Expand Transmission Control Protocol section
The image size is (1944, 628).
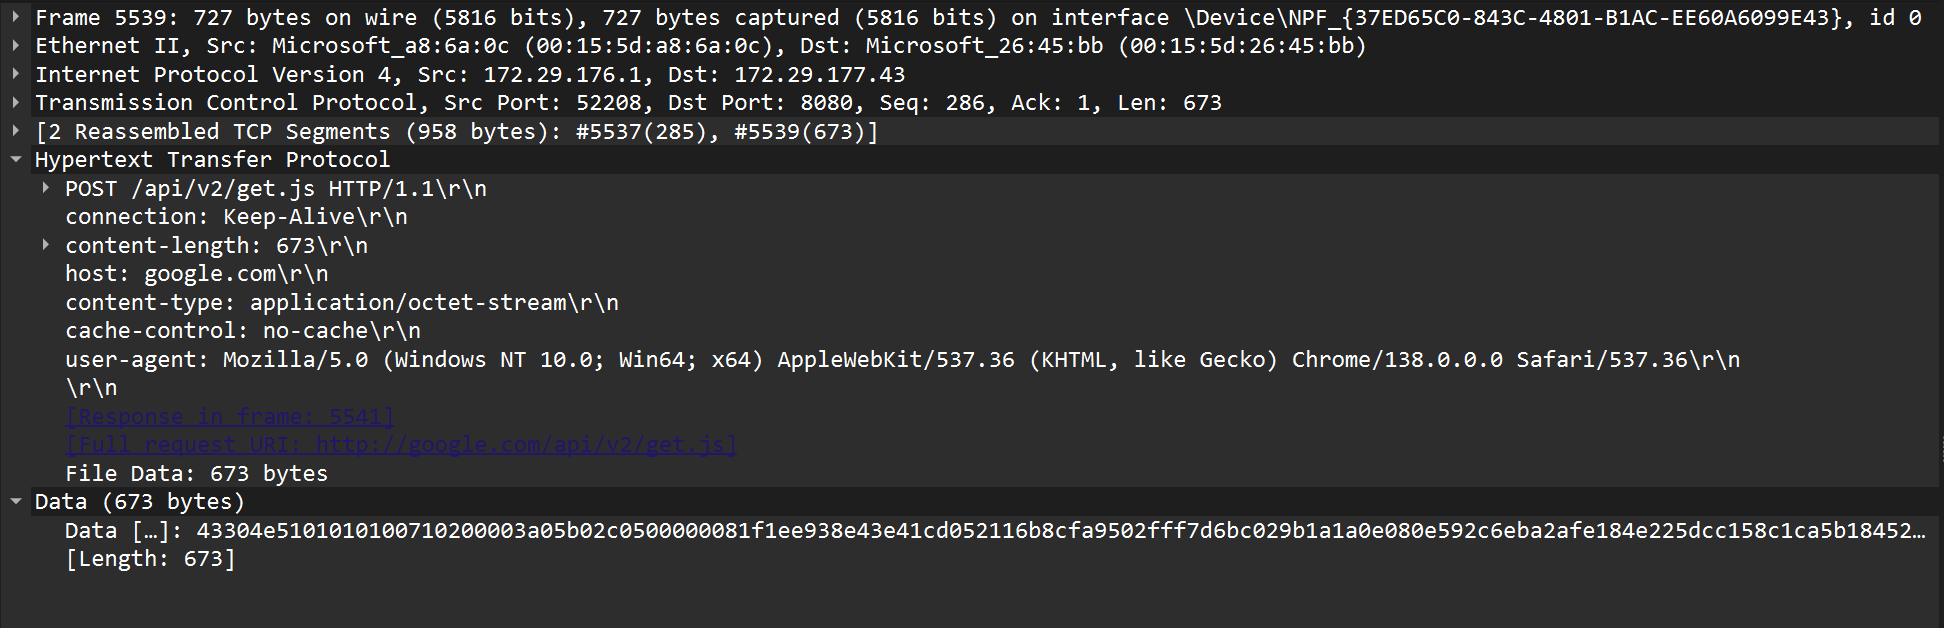coord(16,103)
